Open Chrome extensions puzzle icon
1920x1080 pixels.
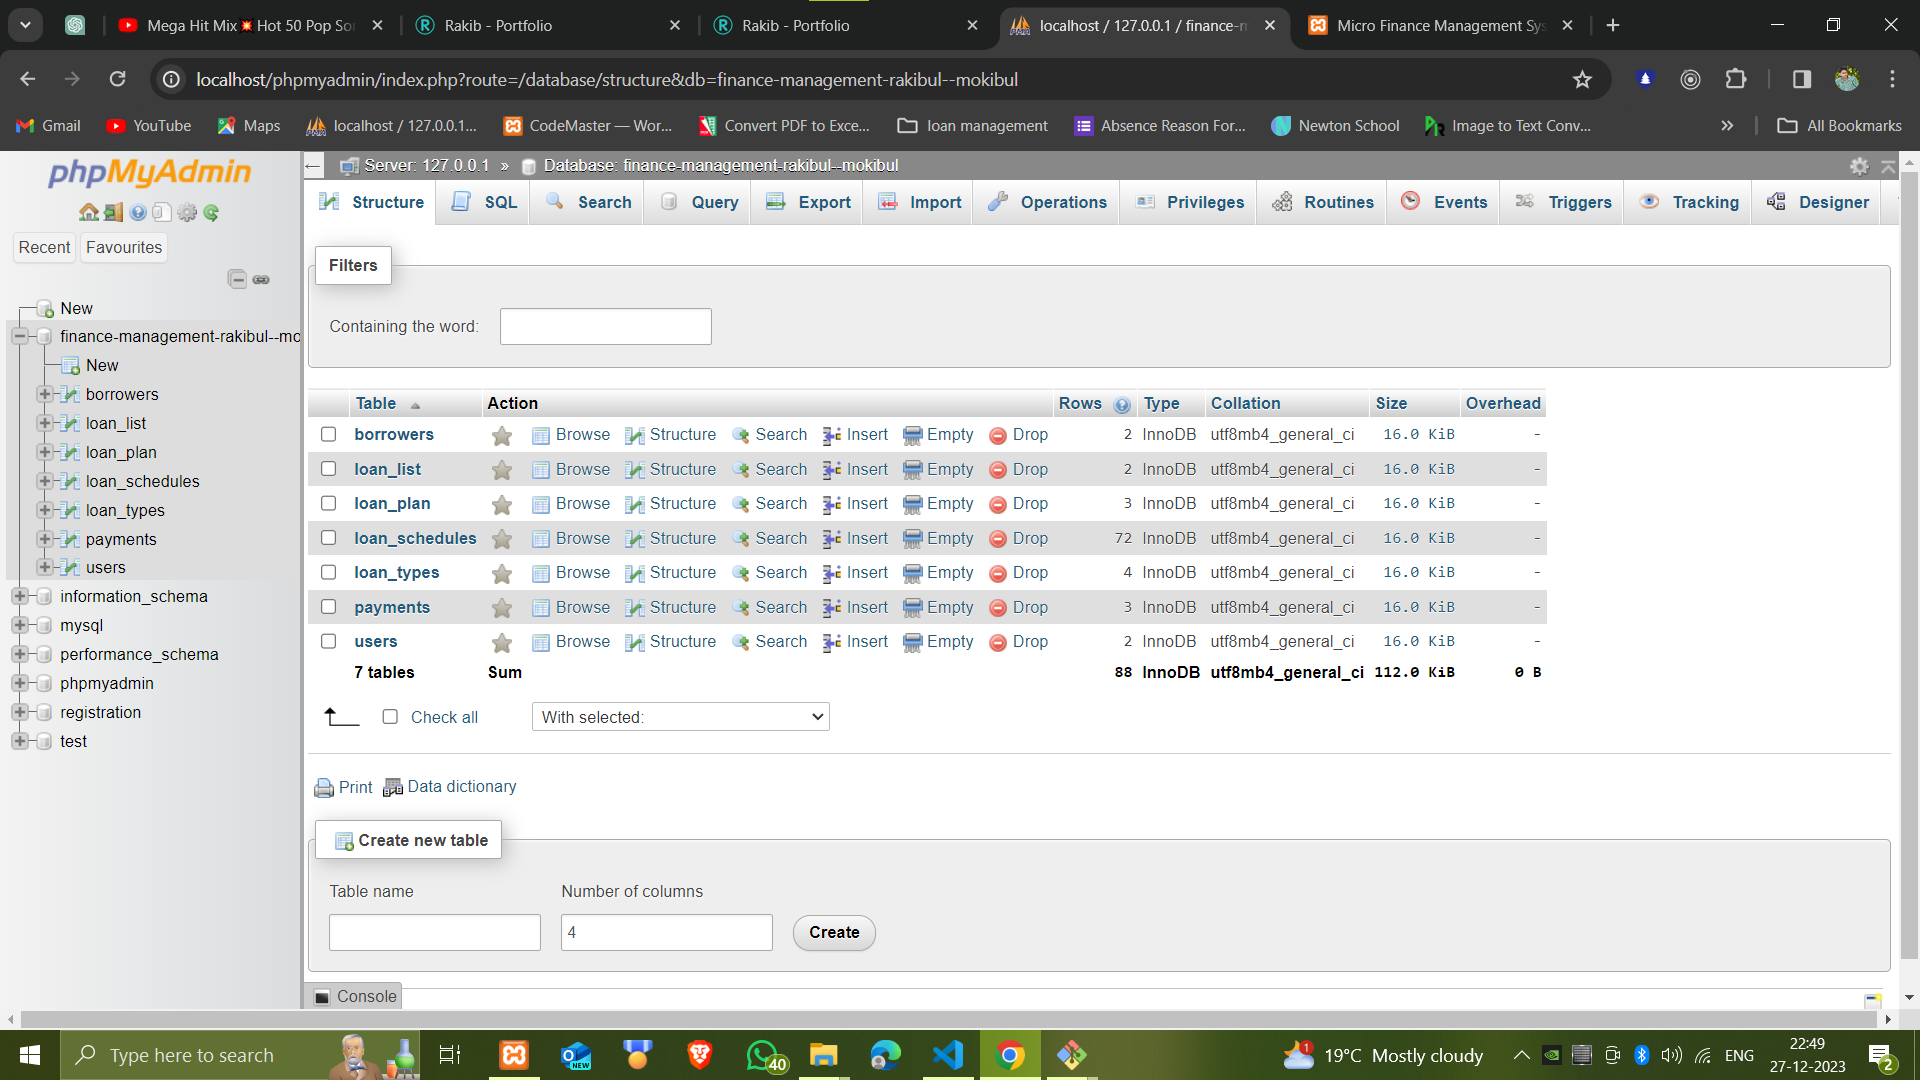pyautogui.click(x=1736, y=79)
